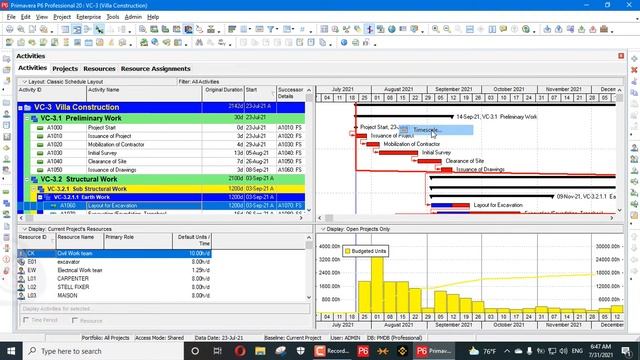Click the Default Units / Time column header
640x360 pixels.
tap(192, 241)
